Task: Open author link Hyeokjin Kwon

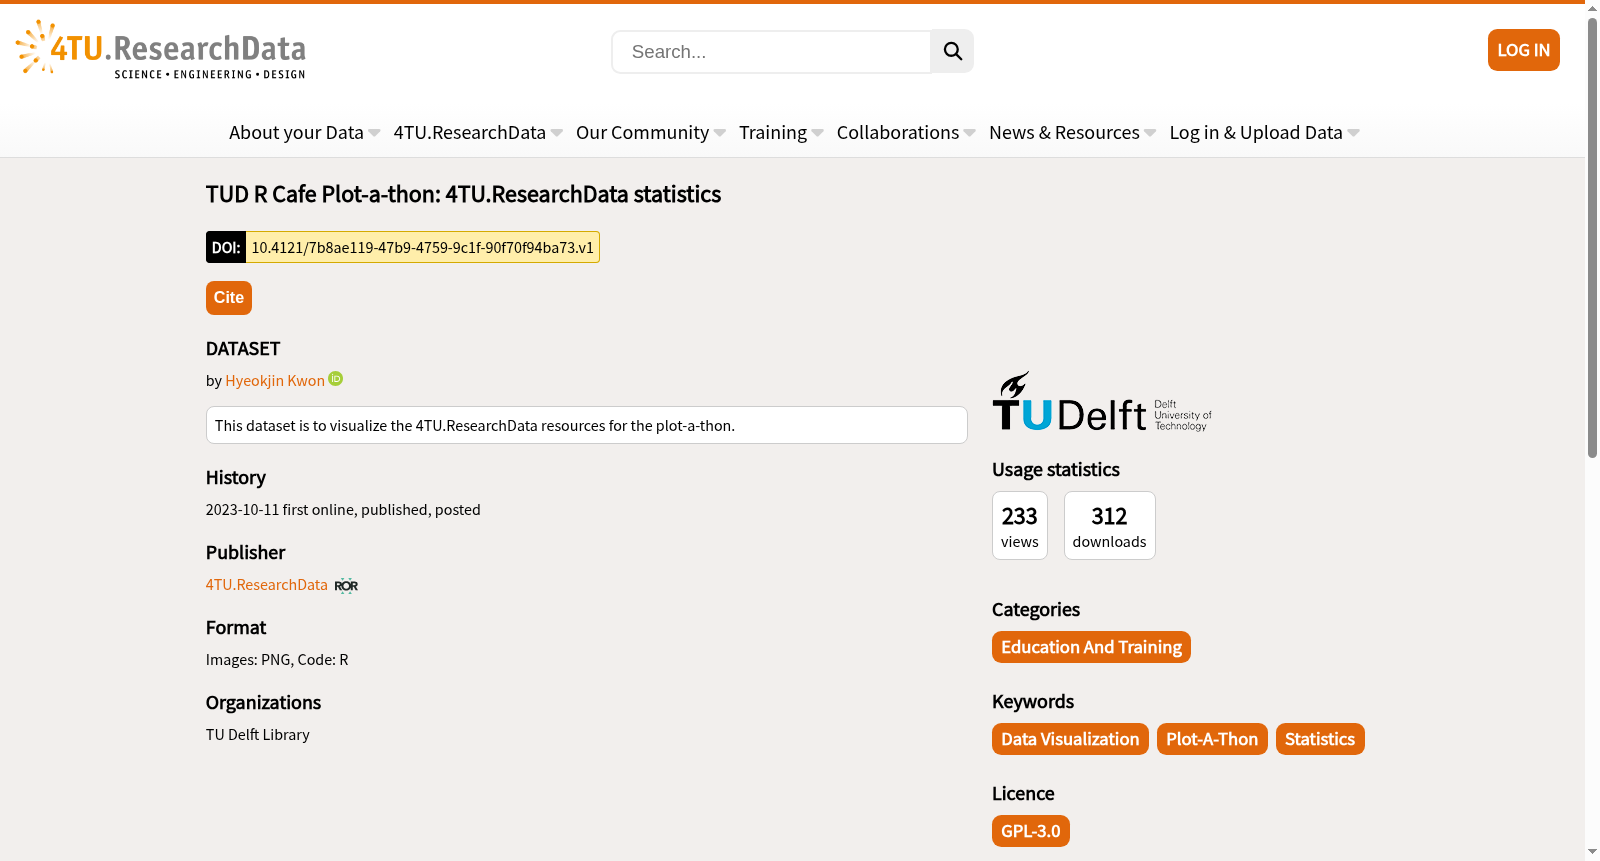Action: pyautogui.click(x=275, y=381)
